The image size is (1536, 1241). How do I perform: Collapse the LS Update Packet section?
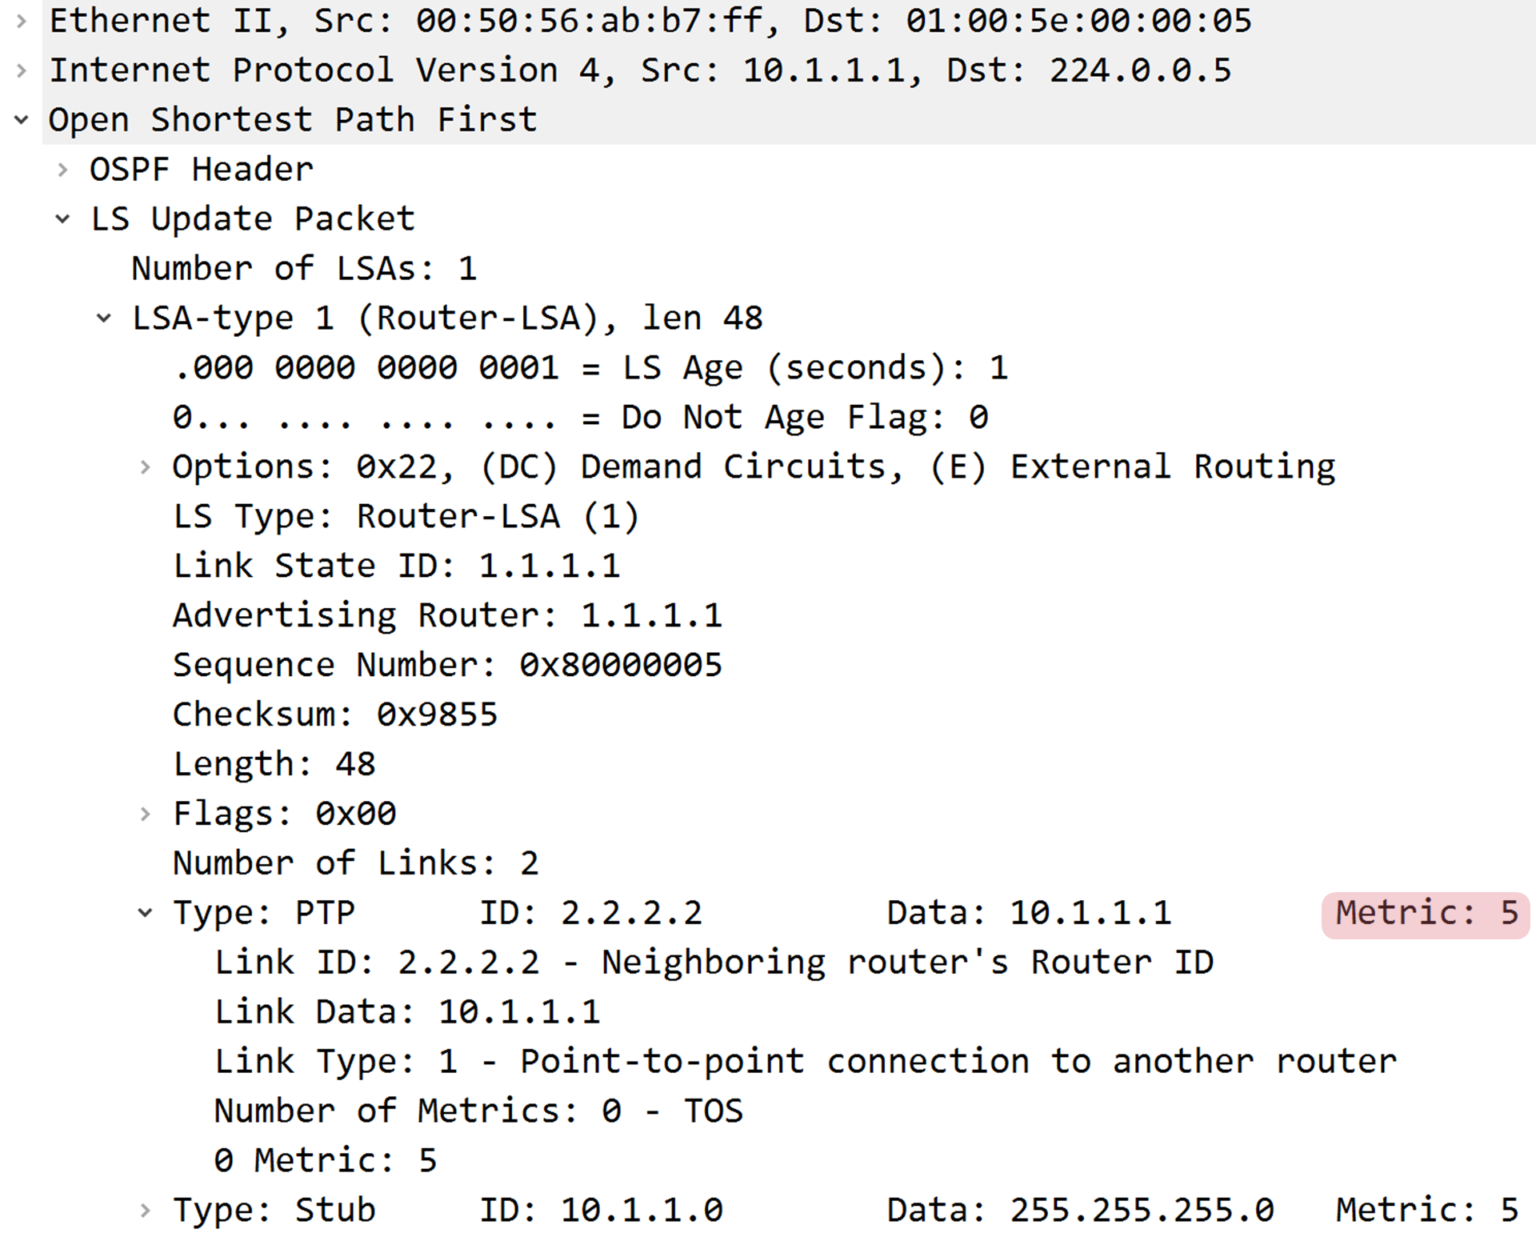[62, 218]
